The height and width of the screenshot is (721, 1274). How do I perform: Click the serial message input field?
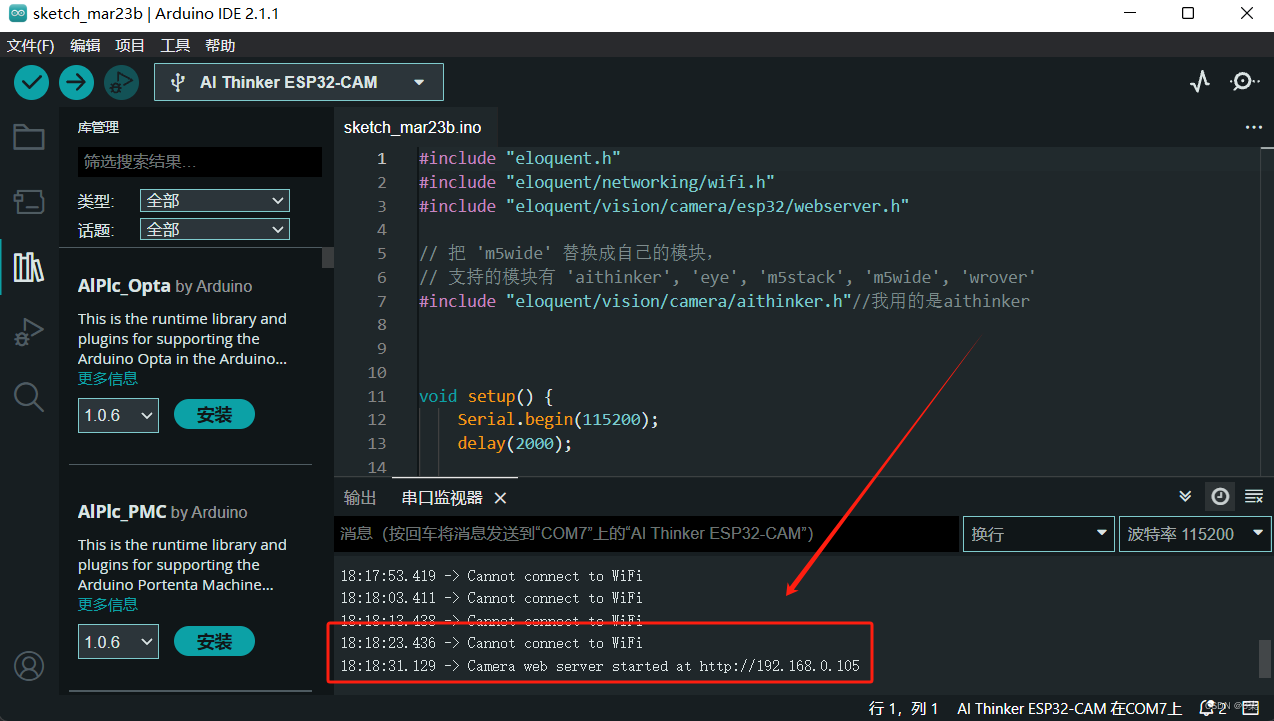647,534
